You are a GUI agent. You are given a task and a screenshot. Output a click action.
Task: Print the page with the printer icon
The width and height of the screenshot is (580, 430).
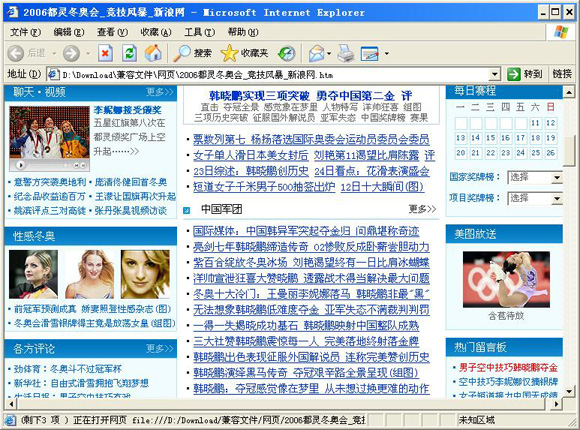(345, 53)
